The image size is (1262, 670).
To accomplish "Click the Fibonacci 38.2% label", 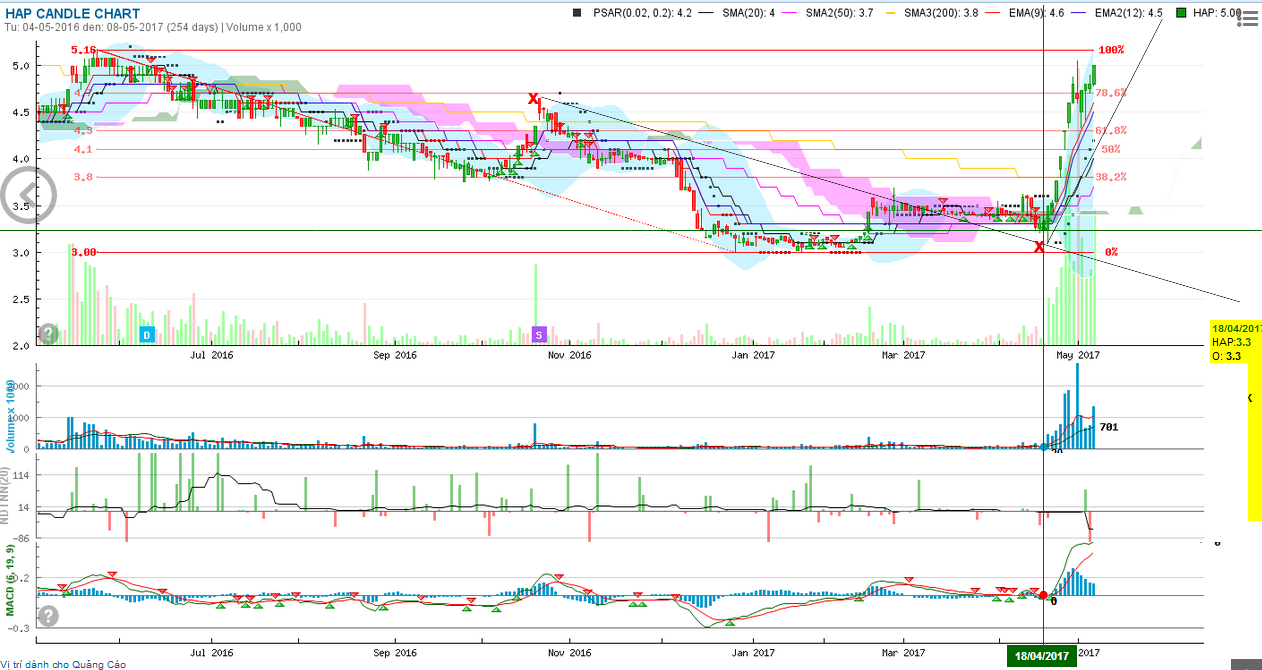I will (x=1111, y=177).
